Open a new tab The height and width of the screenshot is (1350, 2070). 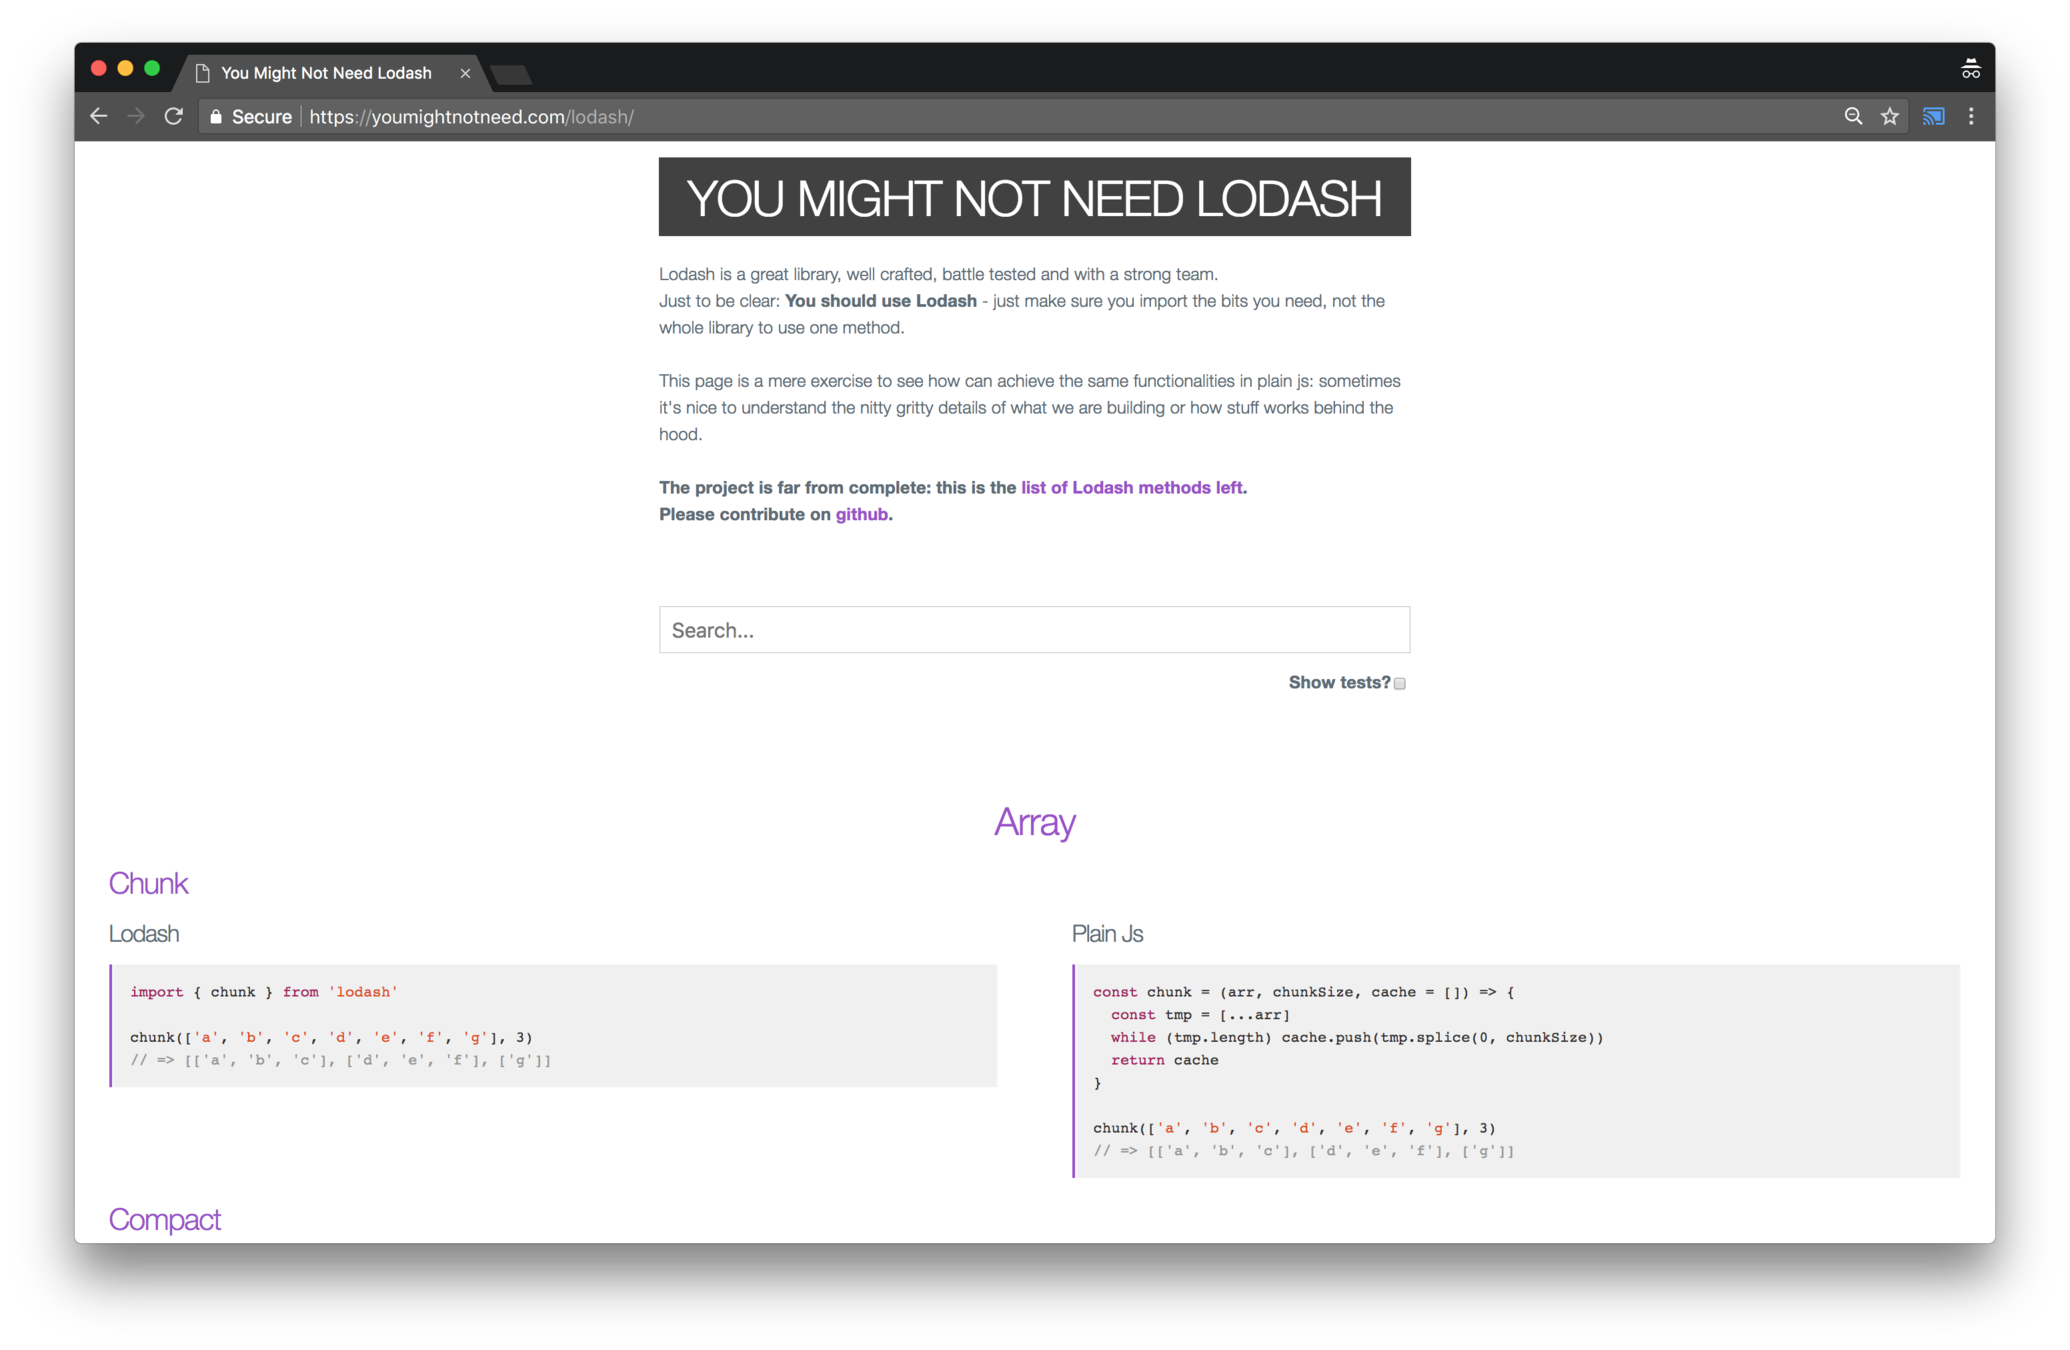pyautogui.click(x=512, y=74)
